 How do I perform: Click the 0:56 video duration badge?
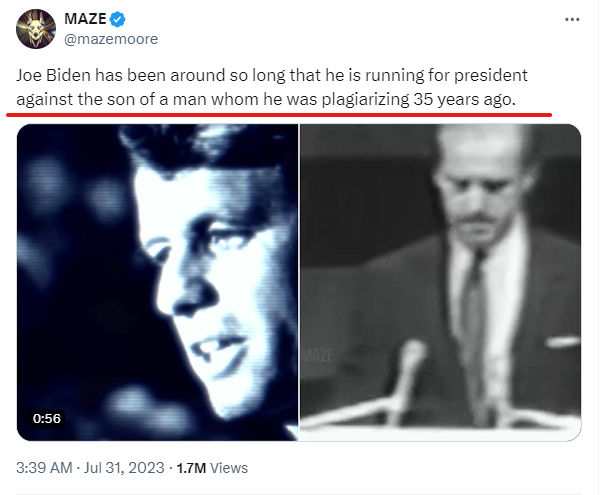click(x=48, y=419)
